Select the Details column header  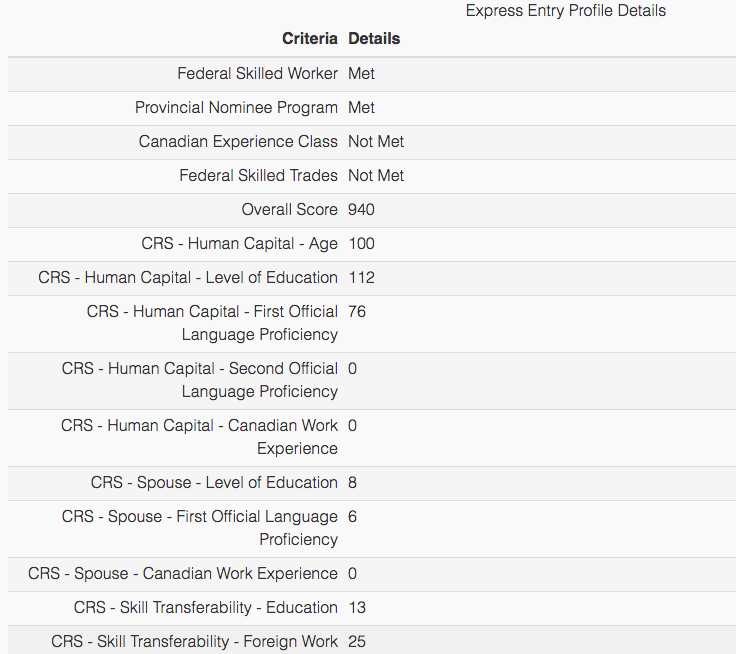[374, 39]
